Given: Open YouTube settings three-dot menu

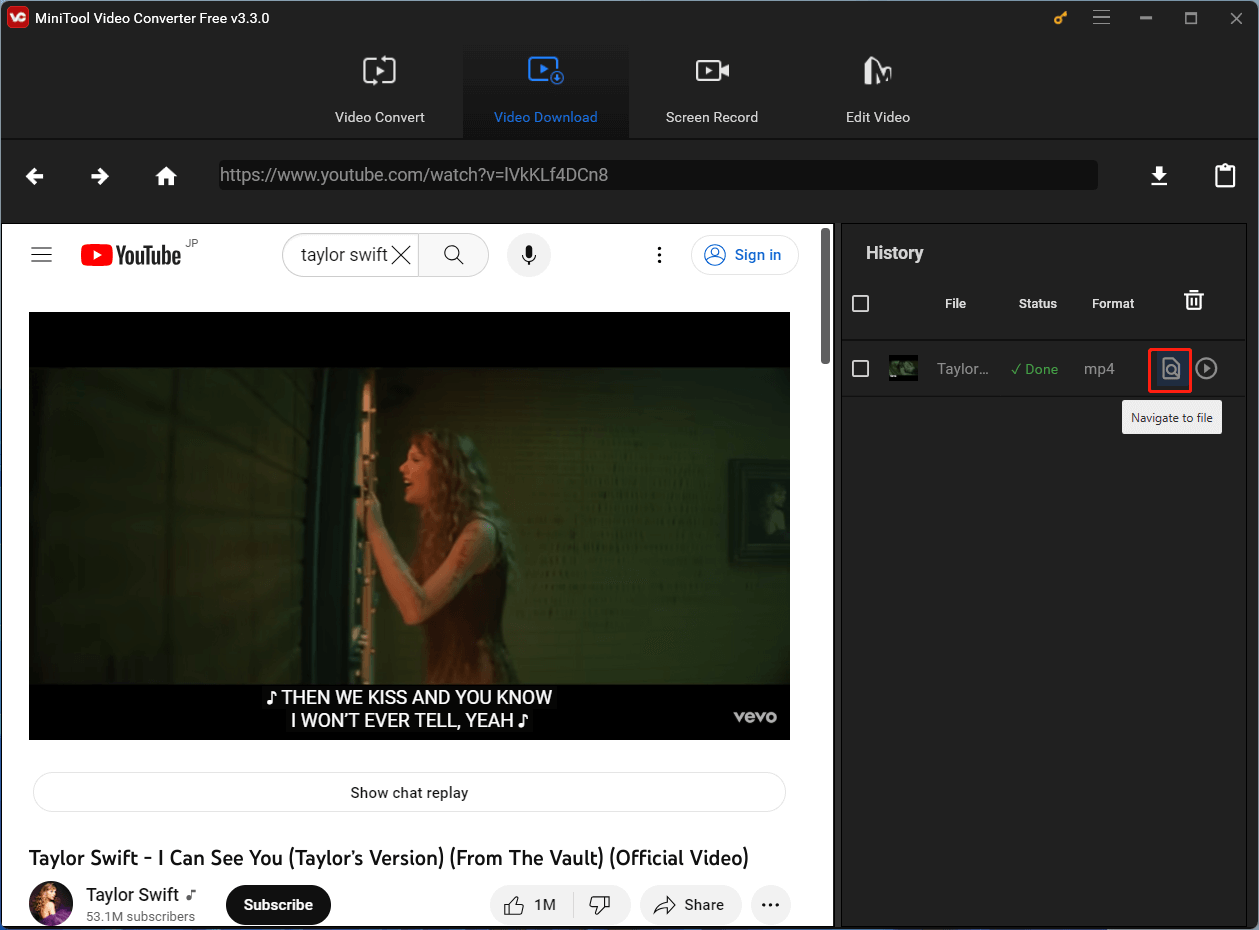Looking at the screenshot, I should click(x=659, y=255).
